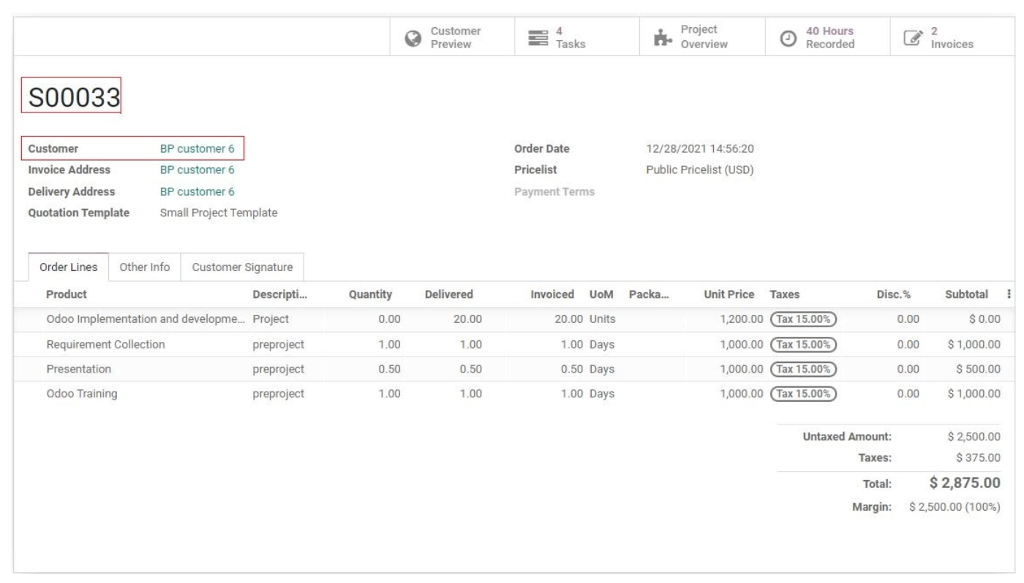Click the Taxes $ 375.00 value
The image size is (1024, 583).
click(978, 458)
